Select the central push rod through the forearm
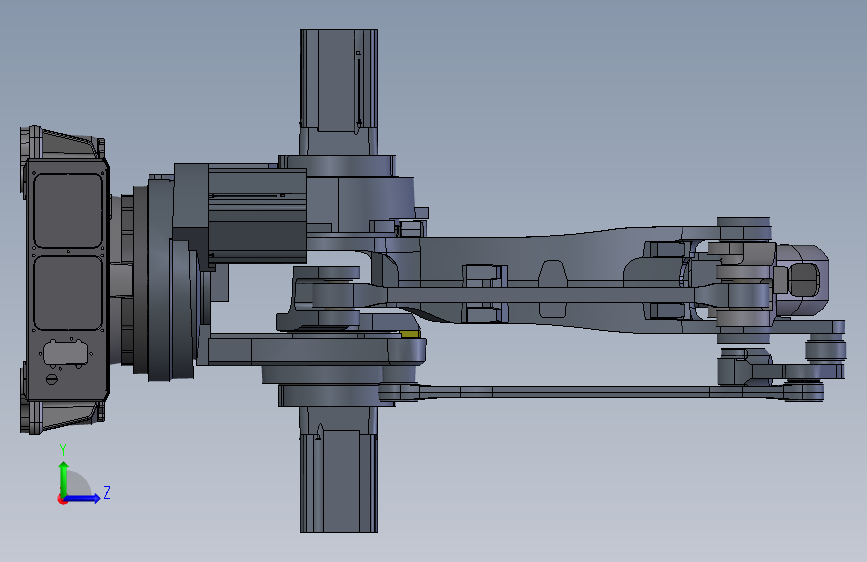 click(x=539, y=294)
